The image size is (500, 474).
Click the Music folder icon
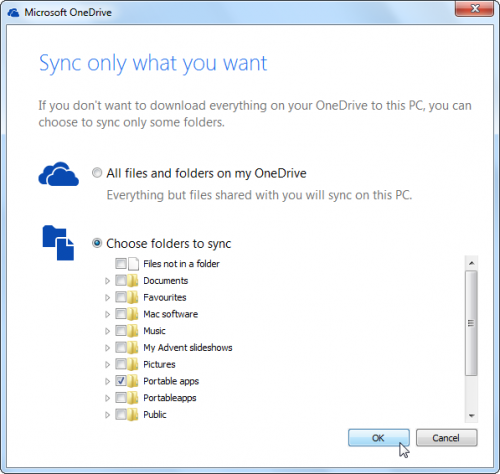click(133, 331)
